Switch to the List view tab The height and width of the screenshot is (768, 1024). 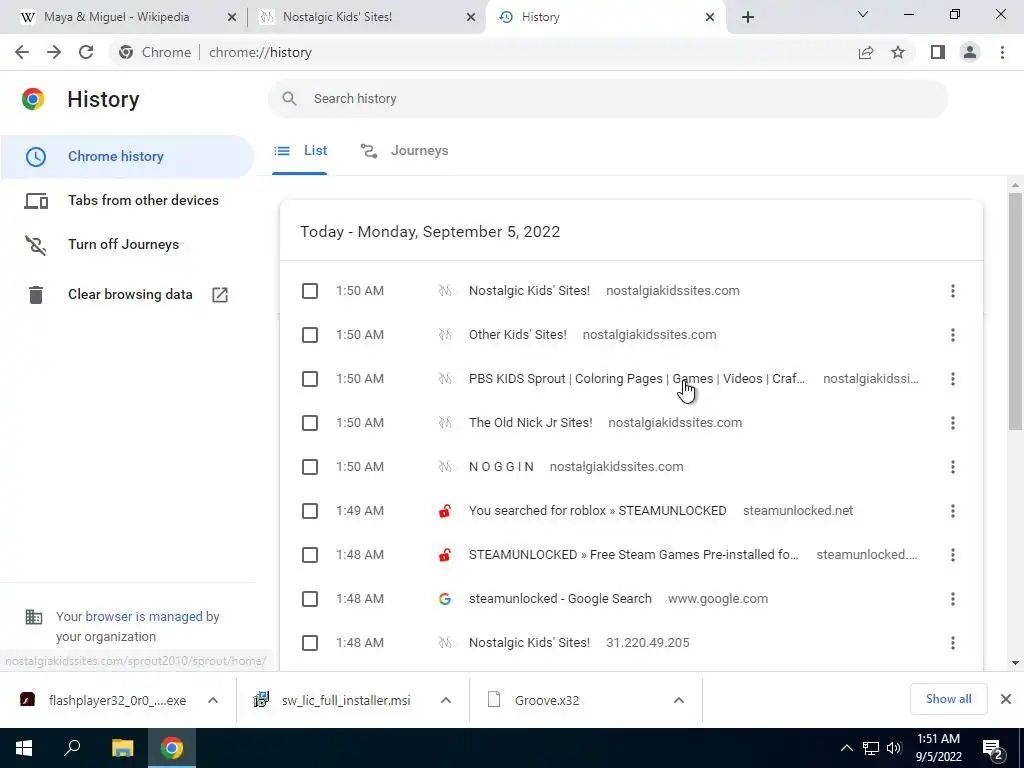point(300,151)
